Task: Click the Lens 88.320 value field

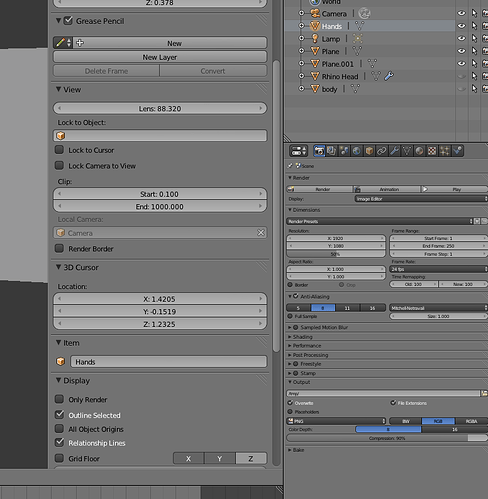Action: (160, 109)
